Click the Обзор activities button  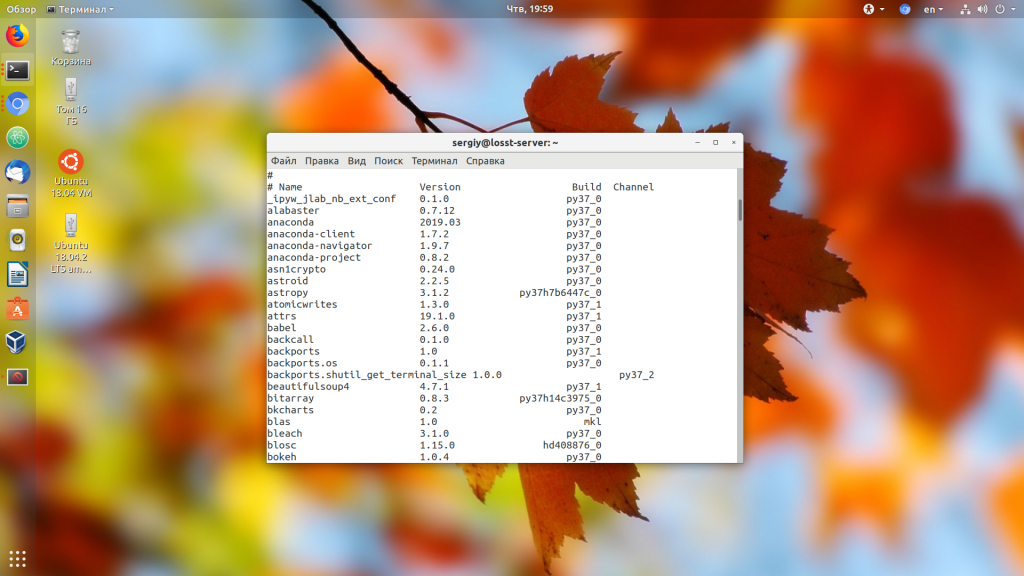tap(21, 9)
